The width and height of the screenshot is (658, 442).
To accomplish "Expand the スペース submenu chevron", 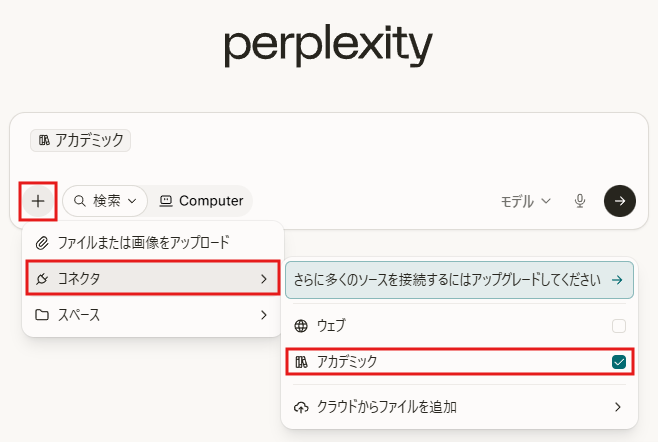I will pyautogui.click(x=264, y=315).
